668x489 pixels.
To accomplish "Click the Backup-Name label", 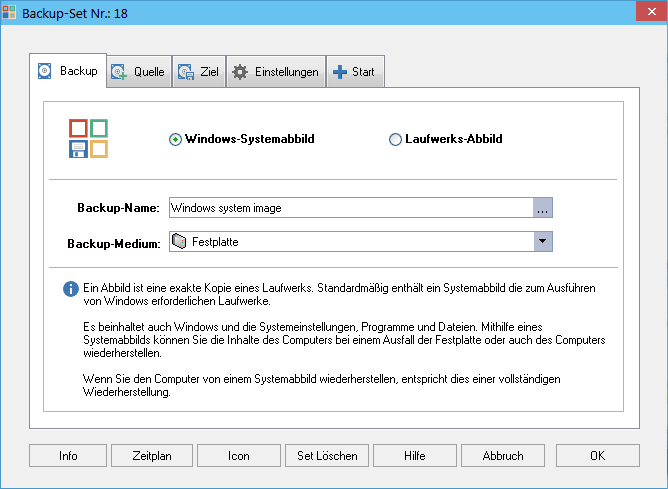I will pyautogui.click(x=118, y=208).
